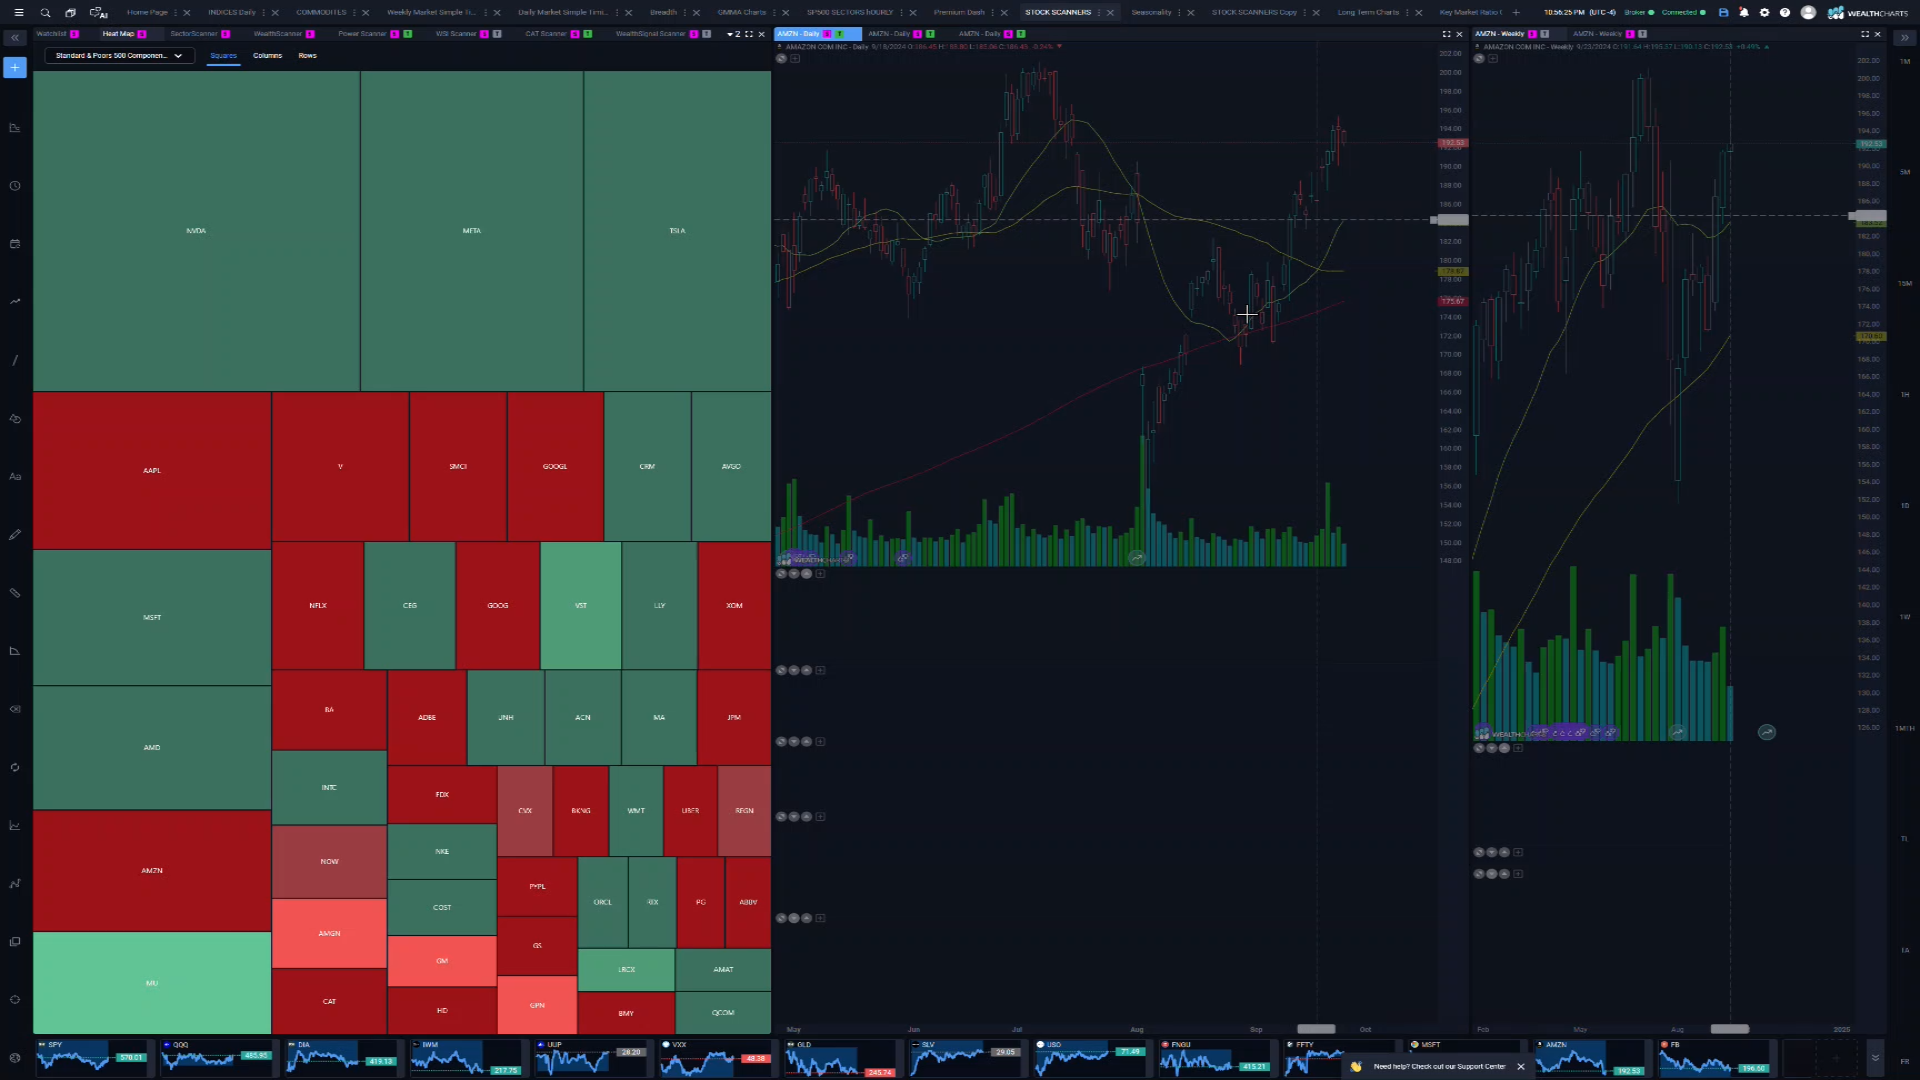The width and height of the screenshot is (1920, 1080).
Task: Toggle the daily chart indicator visibility icon
Action: coord(781,59)
